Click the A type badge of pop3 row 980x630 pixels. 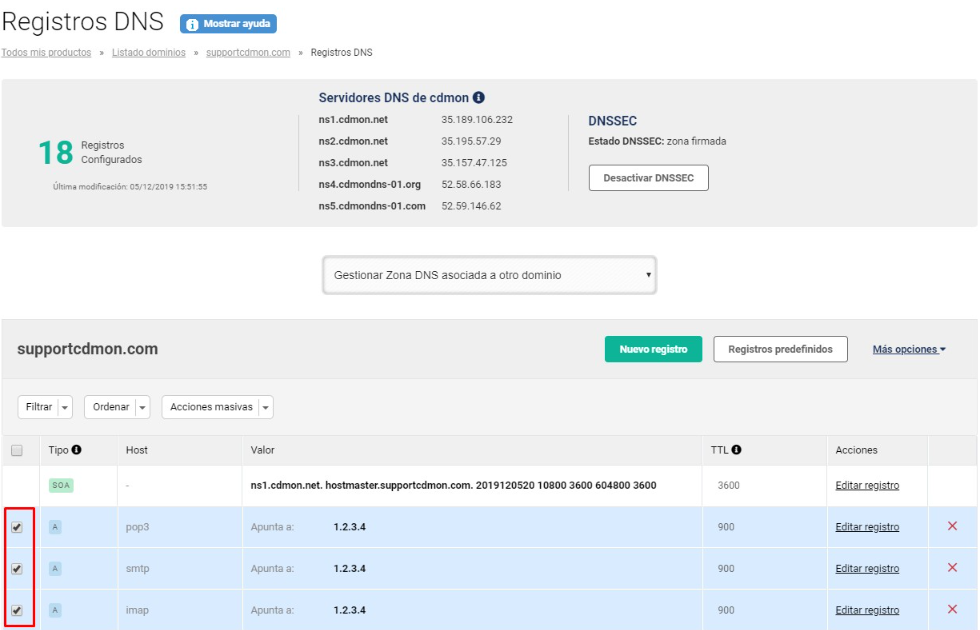(x=55, y=527)
